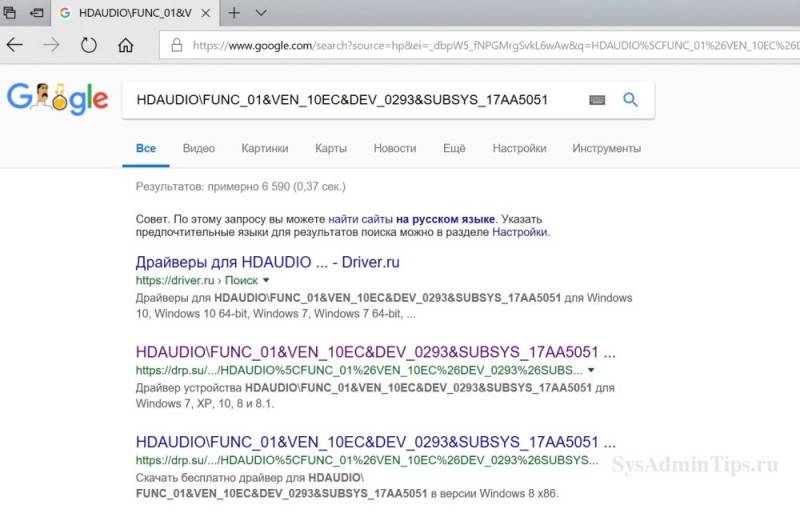Switch to the Видео results tab

click(198, 148)
